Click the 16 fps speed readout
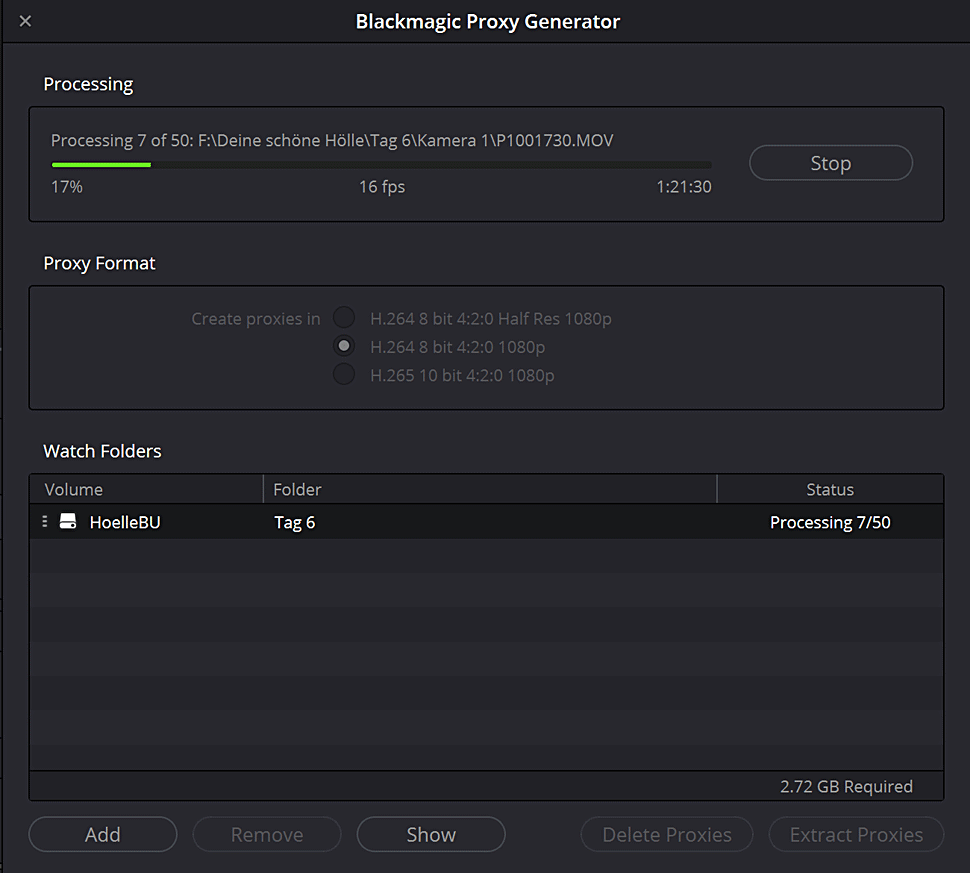 382,187
